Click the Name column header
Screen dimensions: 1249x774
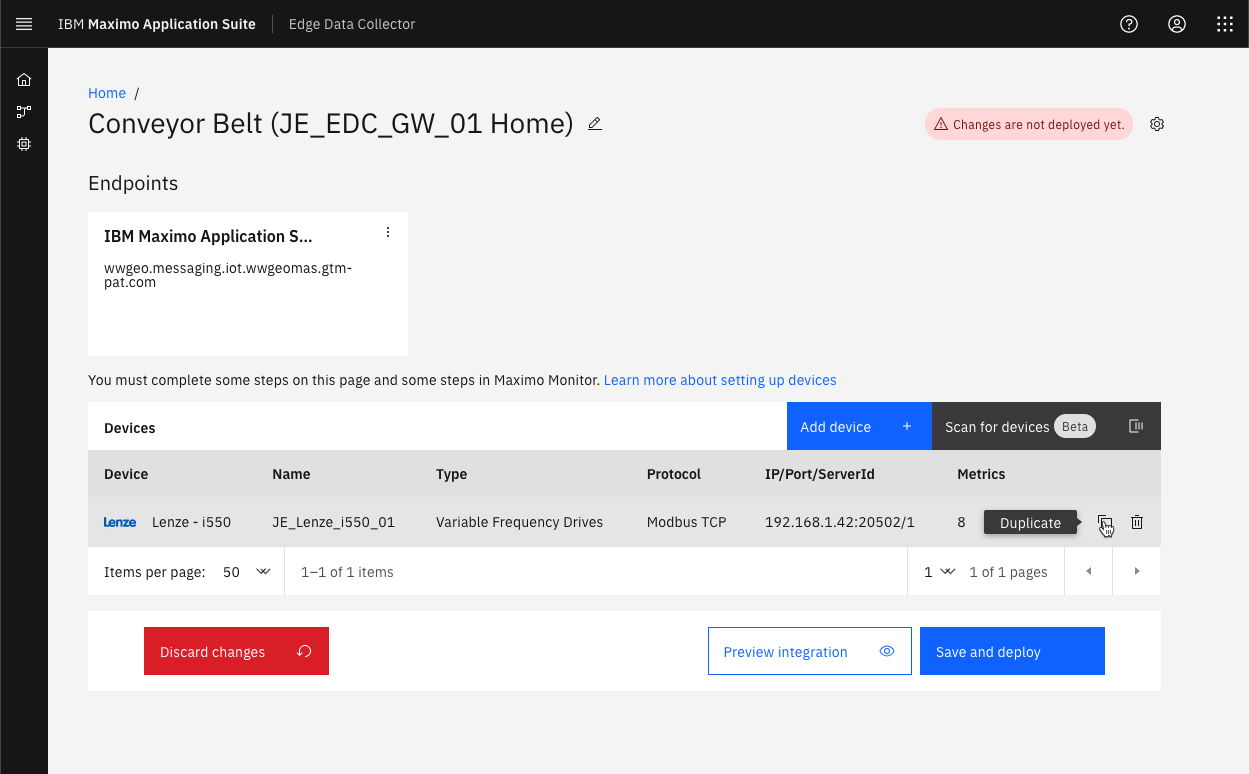[291, 474]
